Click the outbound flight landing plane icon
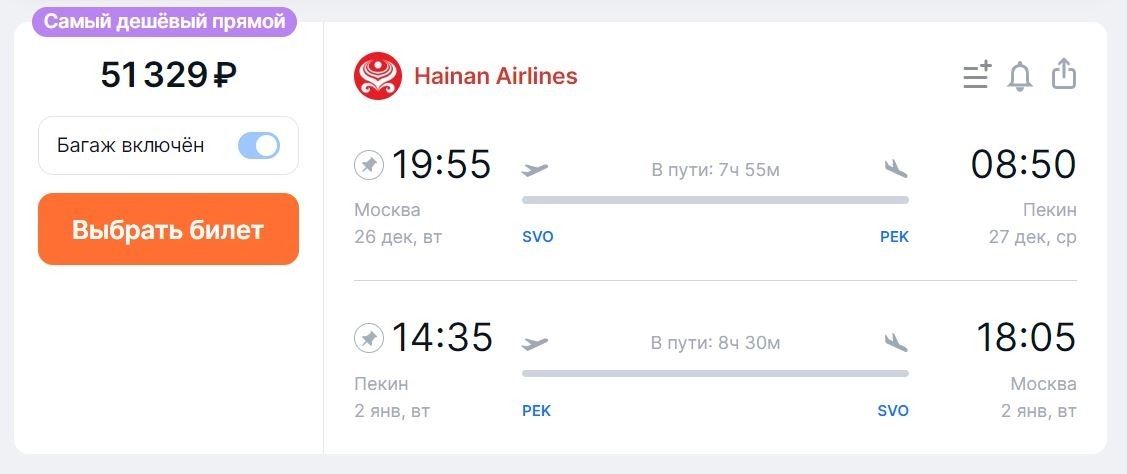 tap(896, 170)
